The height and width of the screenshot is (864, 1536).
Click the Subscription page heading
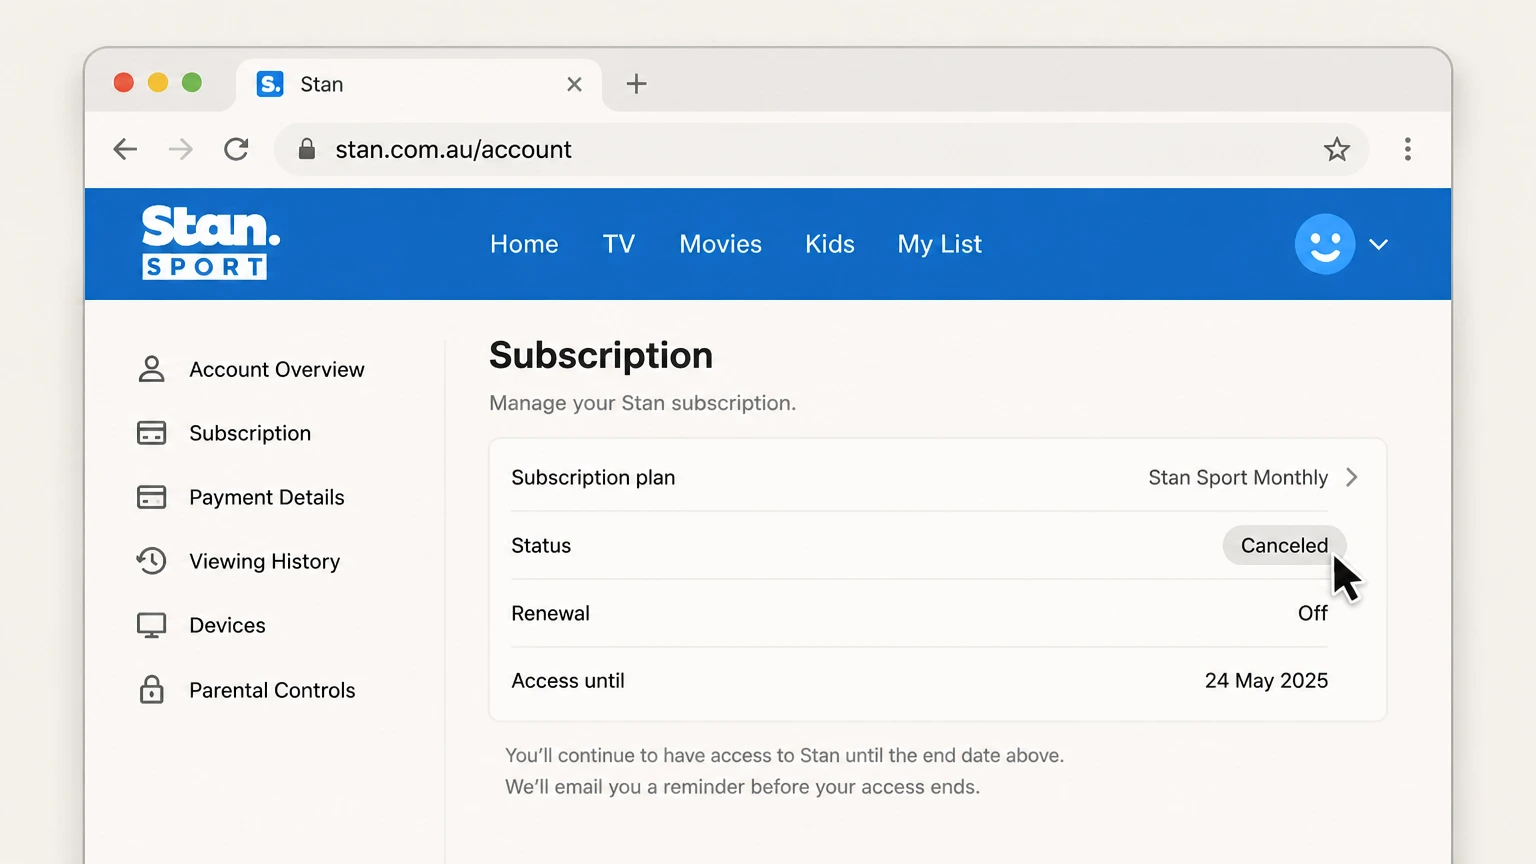tap(601, 355)
